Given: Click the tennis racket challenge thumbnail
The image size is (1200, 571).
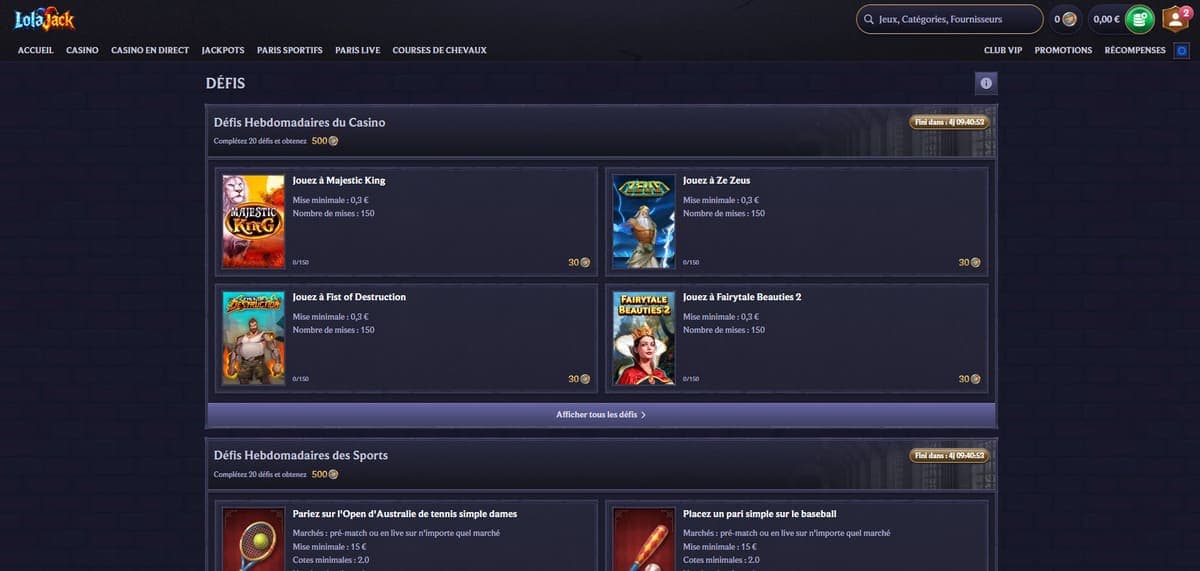Looking at the screenshot, I should 253,539.
